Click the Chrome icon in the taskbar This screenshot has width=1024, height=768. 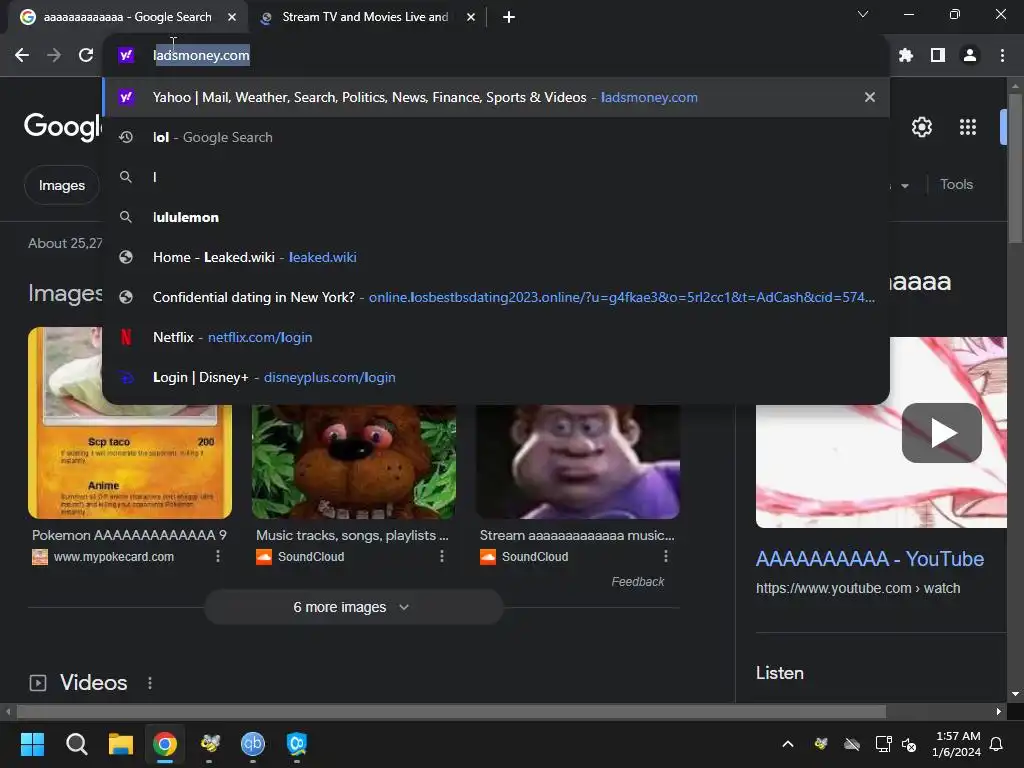pos(165,744)
